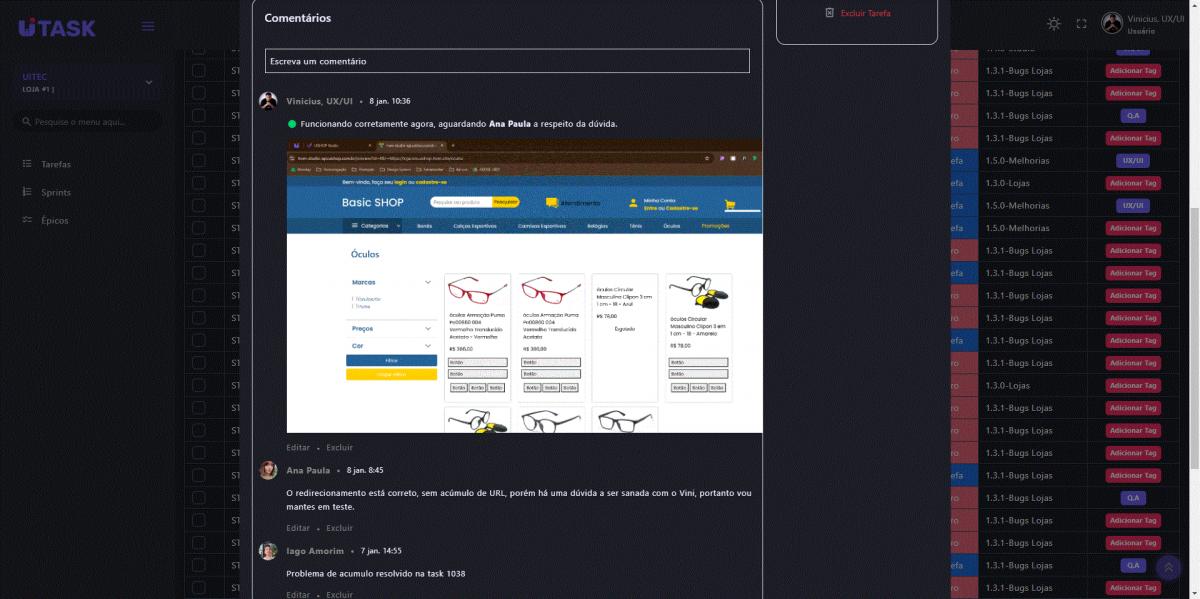Click Editar under Vinicius's comment
The height and width of the screenshot is (599, 1200).
[x=298, y=447]
